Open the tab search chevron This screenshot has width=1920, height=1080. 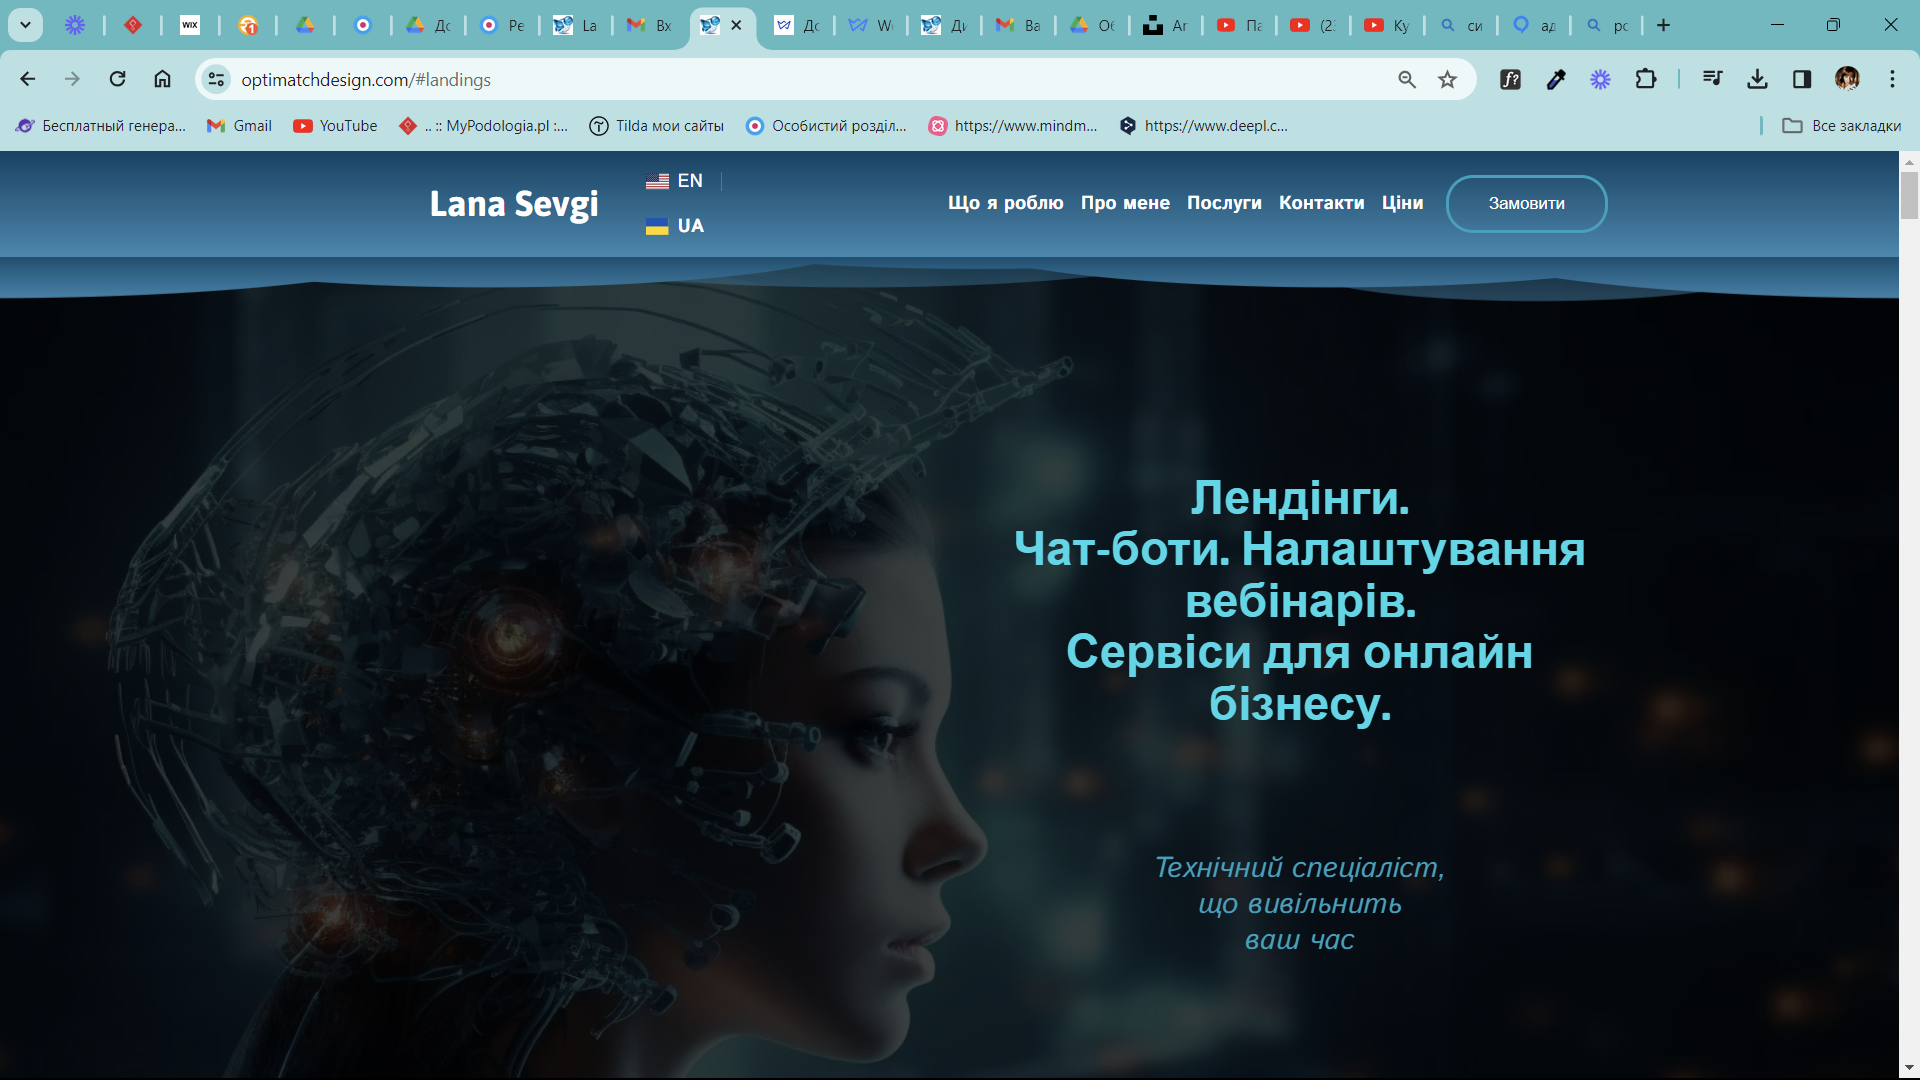coord(25,25)
